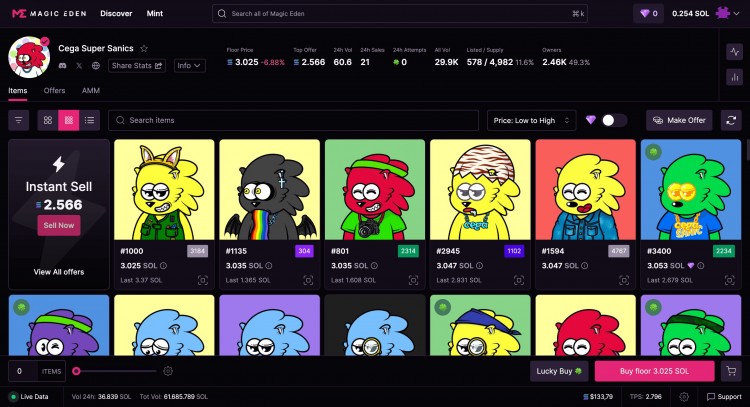The width and height of the screenshot is (750, 407).
Task: Open the collection's website globe icon
Action: [96, 66]
